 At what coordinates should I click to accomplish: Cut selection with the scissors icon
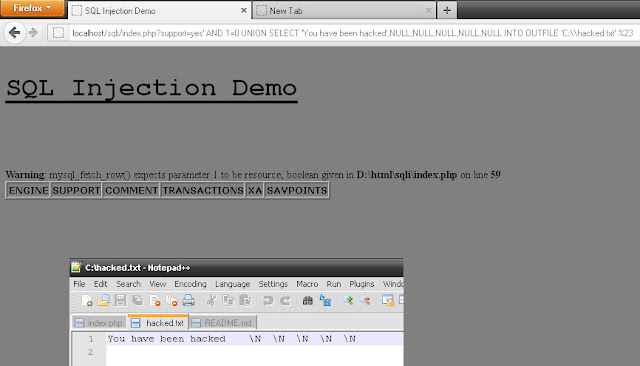(x=211, y=301)
